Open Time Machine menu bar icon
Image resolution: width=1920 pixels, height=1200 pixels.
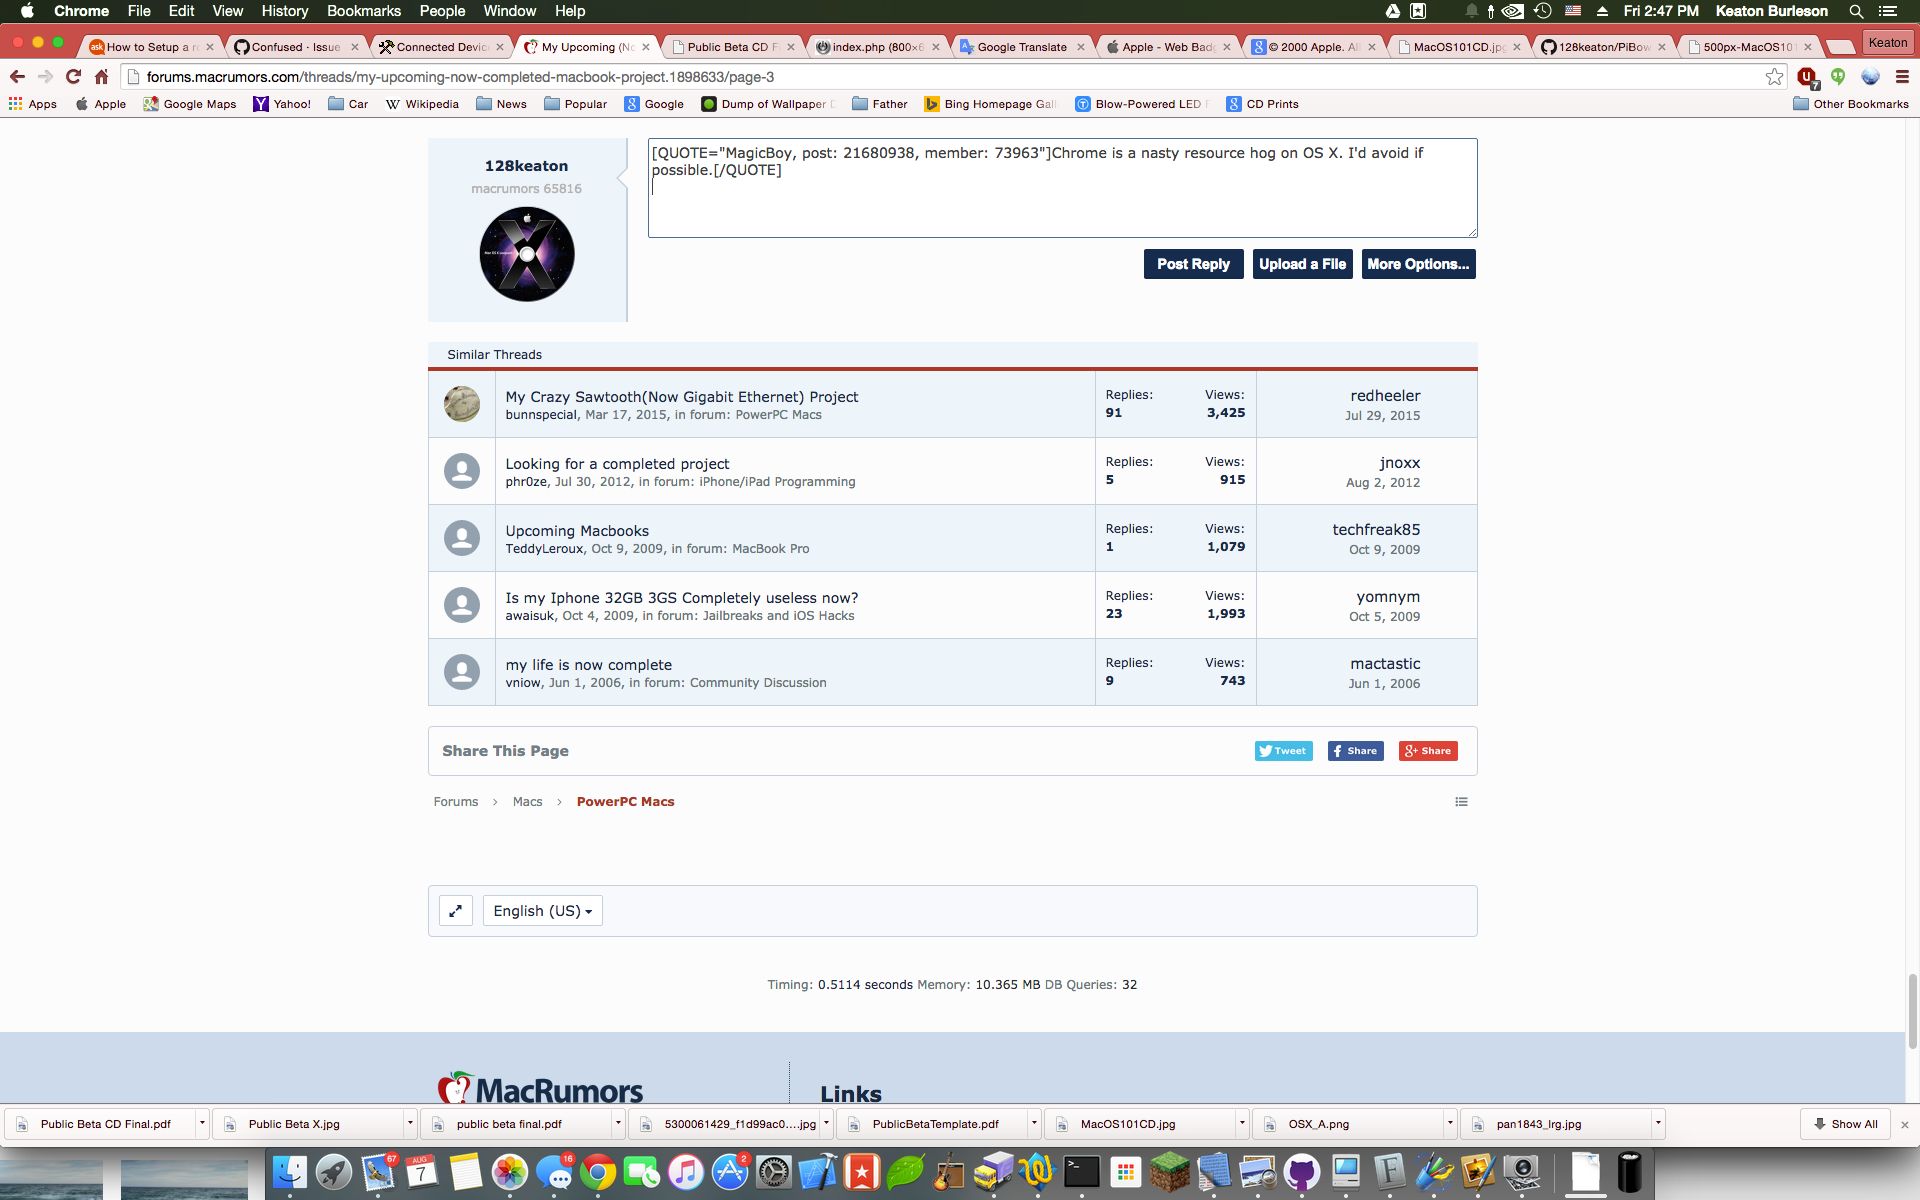pos(1543,11)
